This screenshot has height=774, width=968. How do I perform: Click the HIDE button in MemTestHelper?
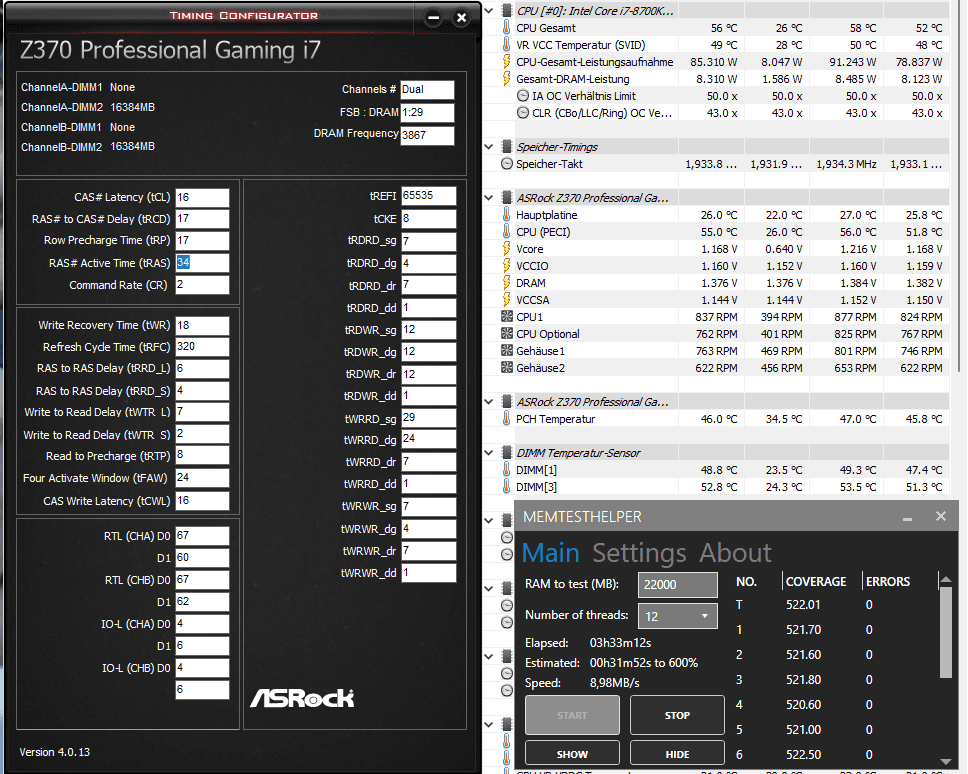[677, 754]
